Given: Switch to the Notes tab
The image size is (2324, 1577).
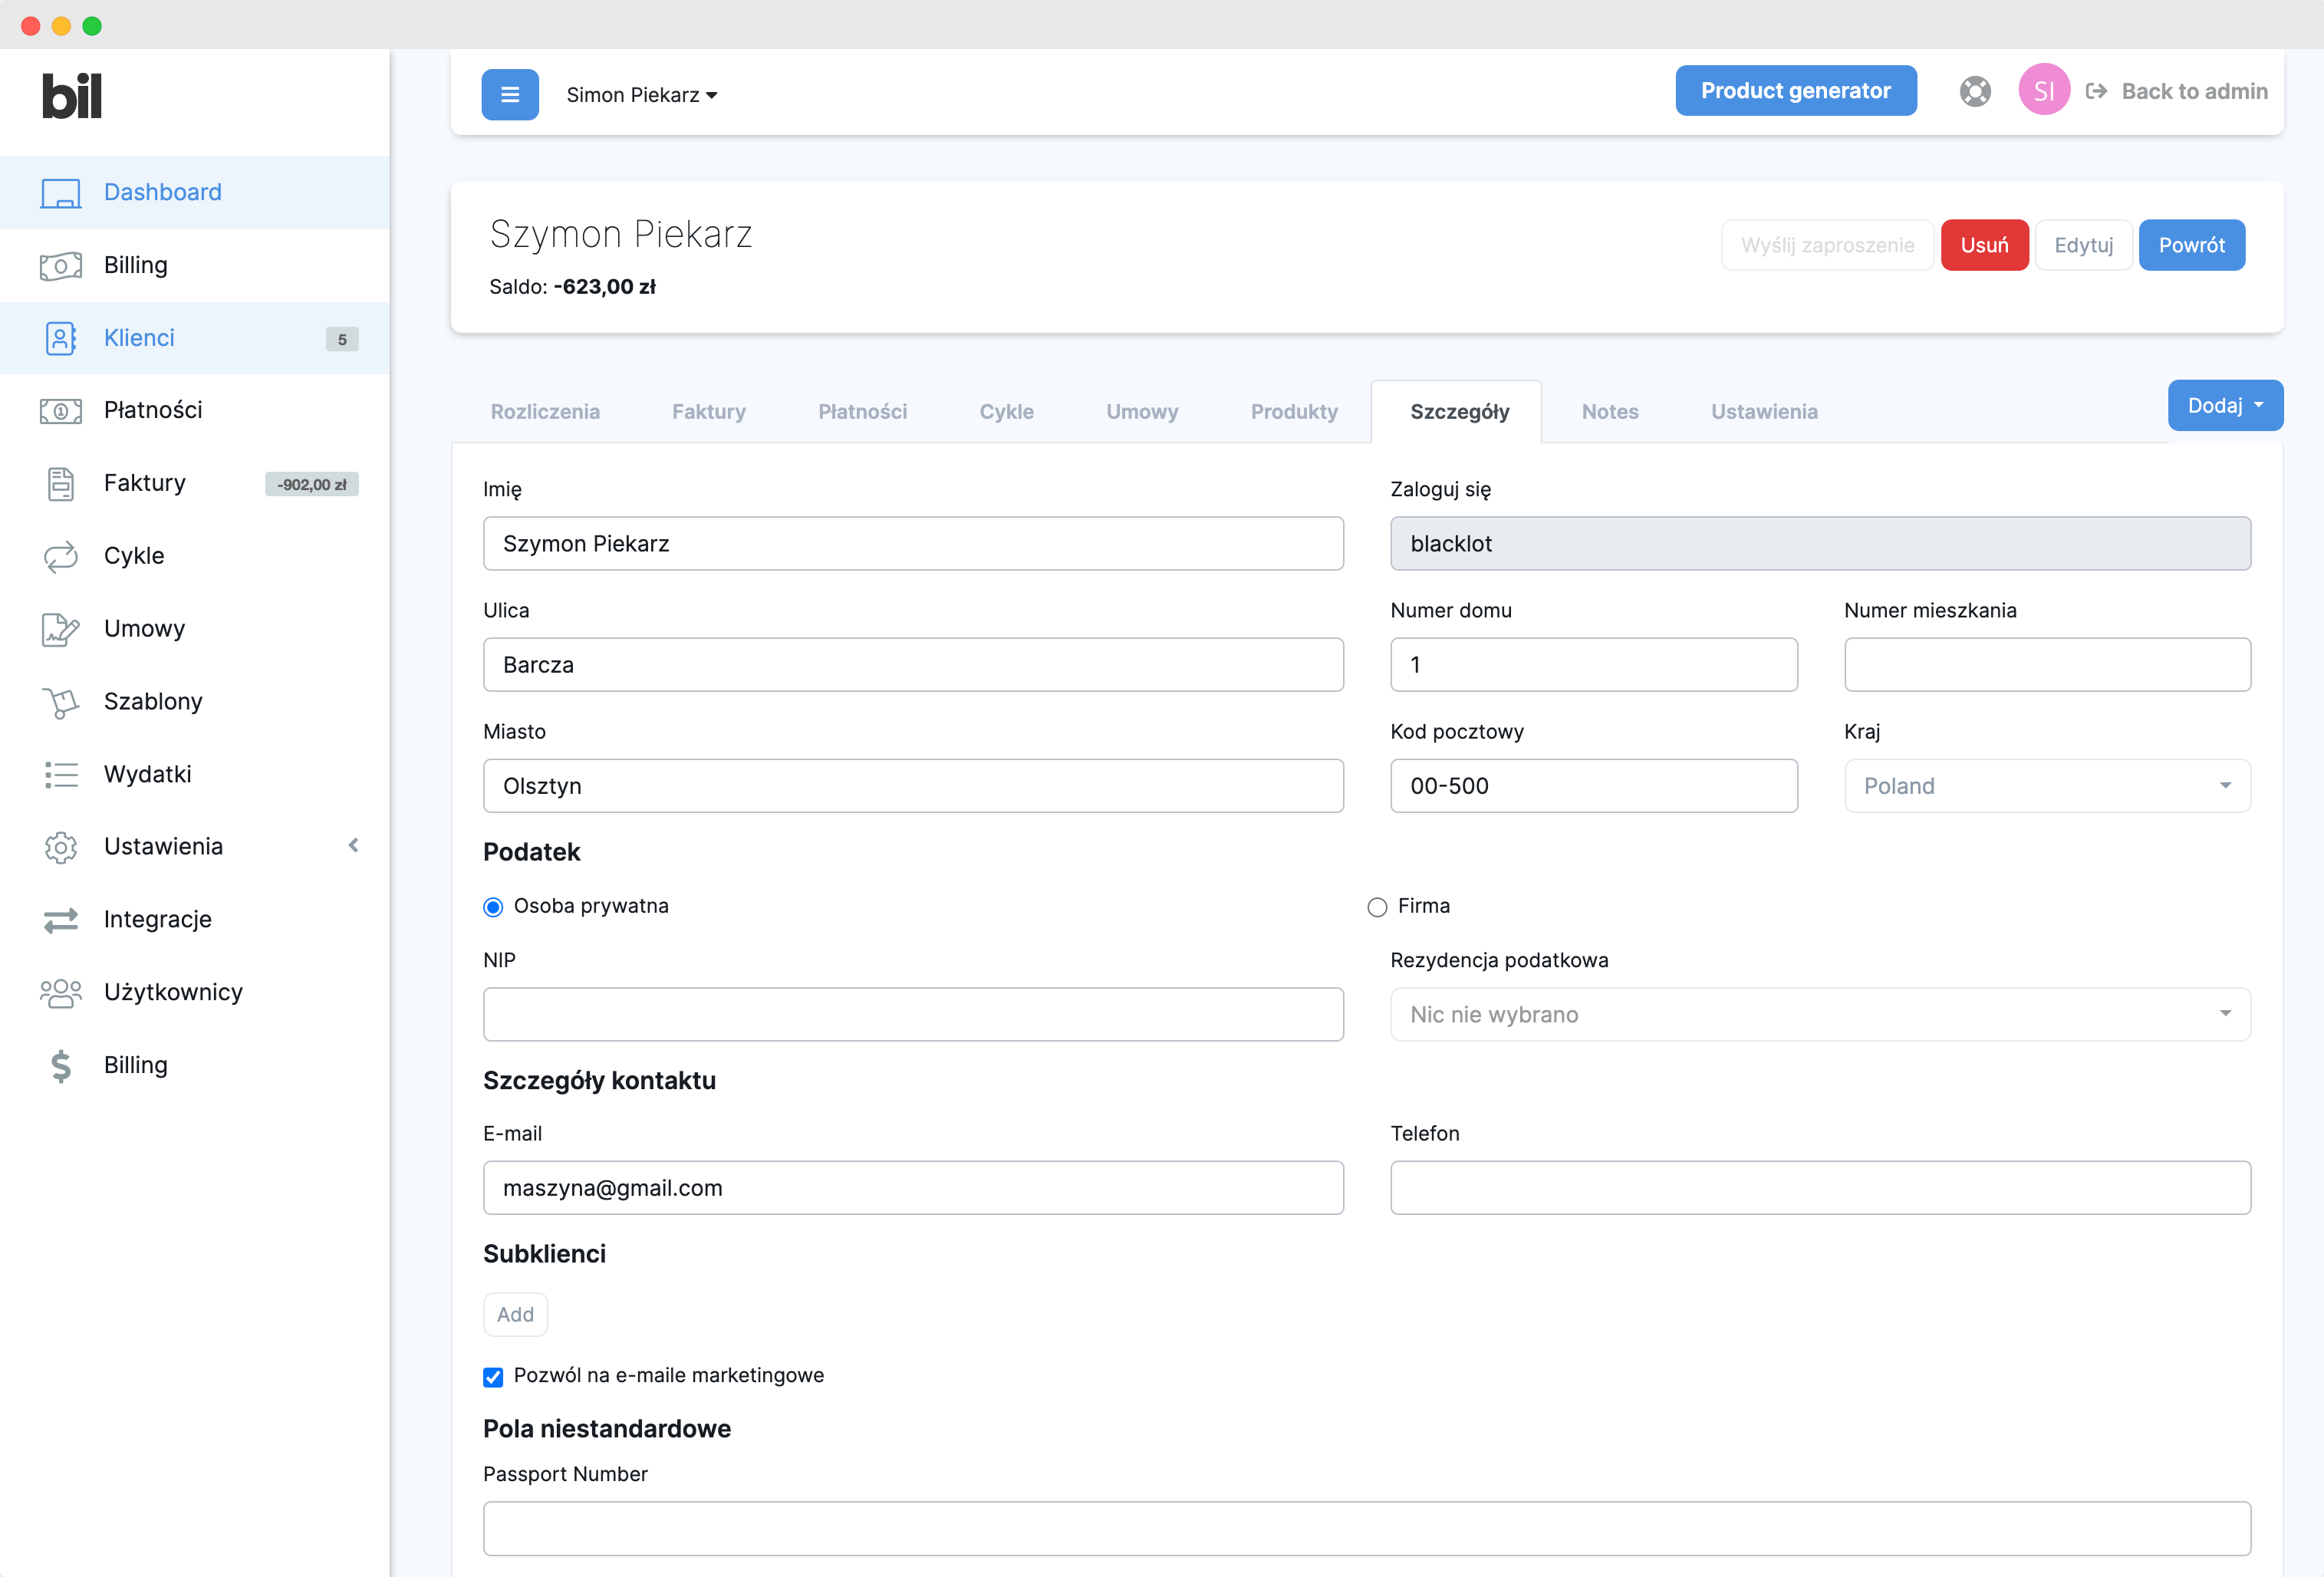Looking at the screenshot, I should (x=1609, y=412).
